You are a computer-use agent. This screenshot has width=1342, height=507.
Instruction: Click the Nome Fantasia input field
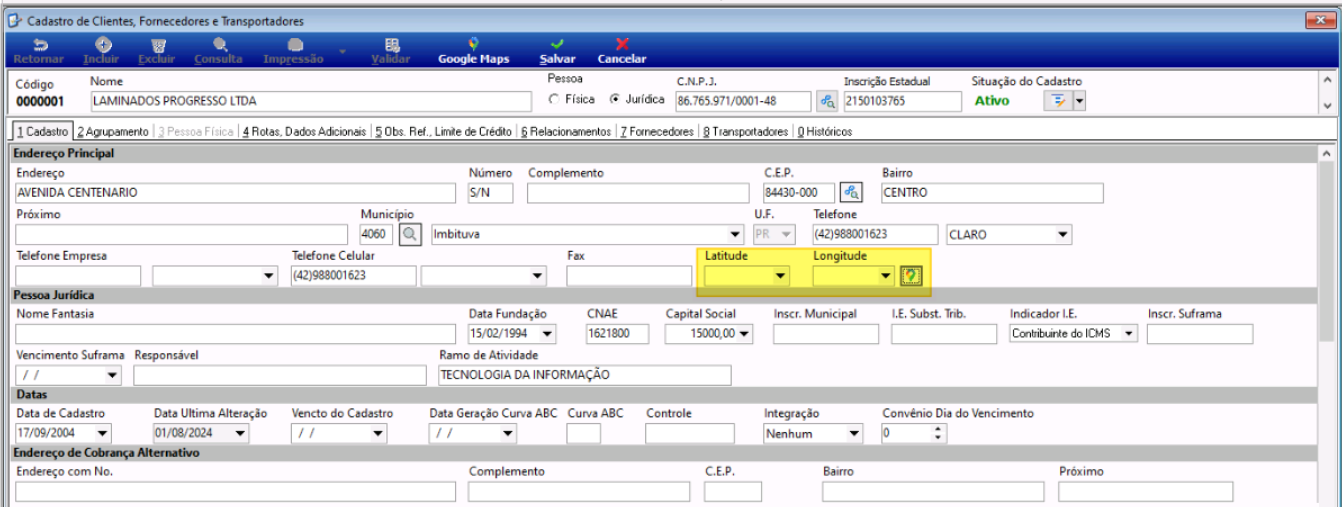[235, 334]
